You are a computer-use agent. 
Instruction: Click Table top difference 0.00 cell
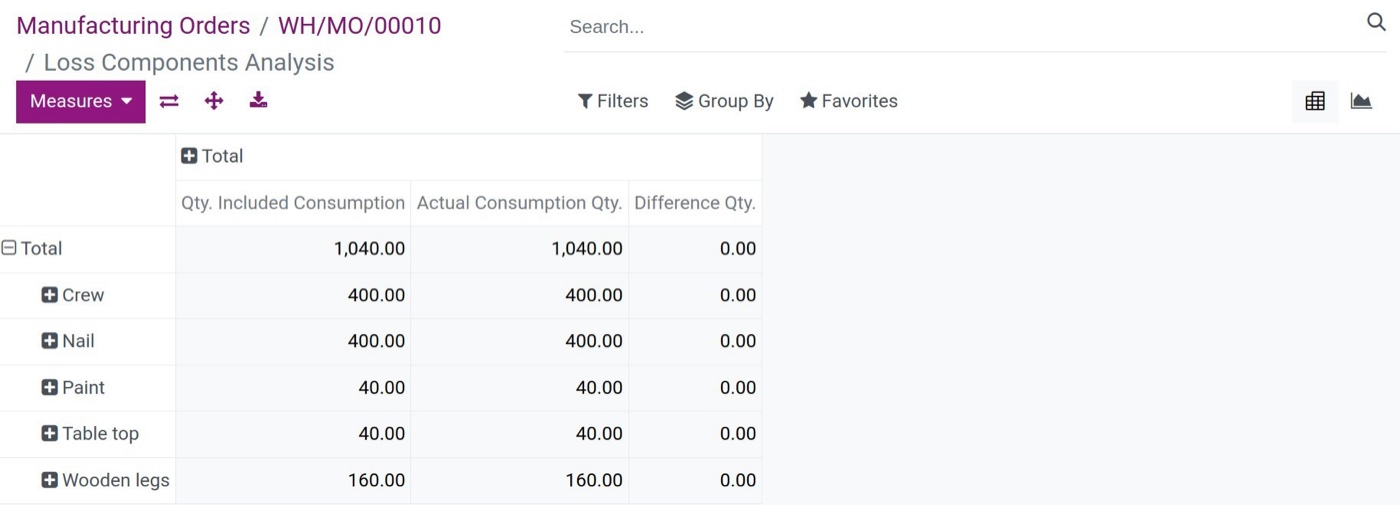[695, 434]
